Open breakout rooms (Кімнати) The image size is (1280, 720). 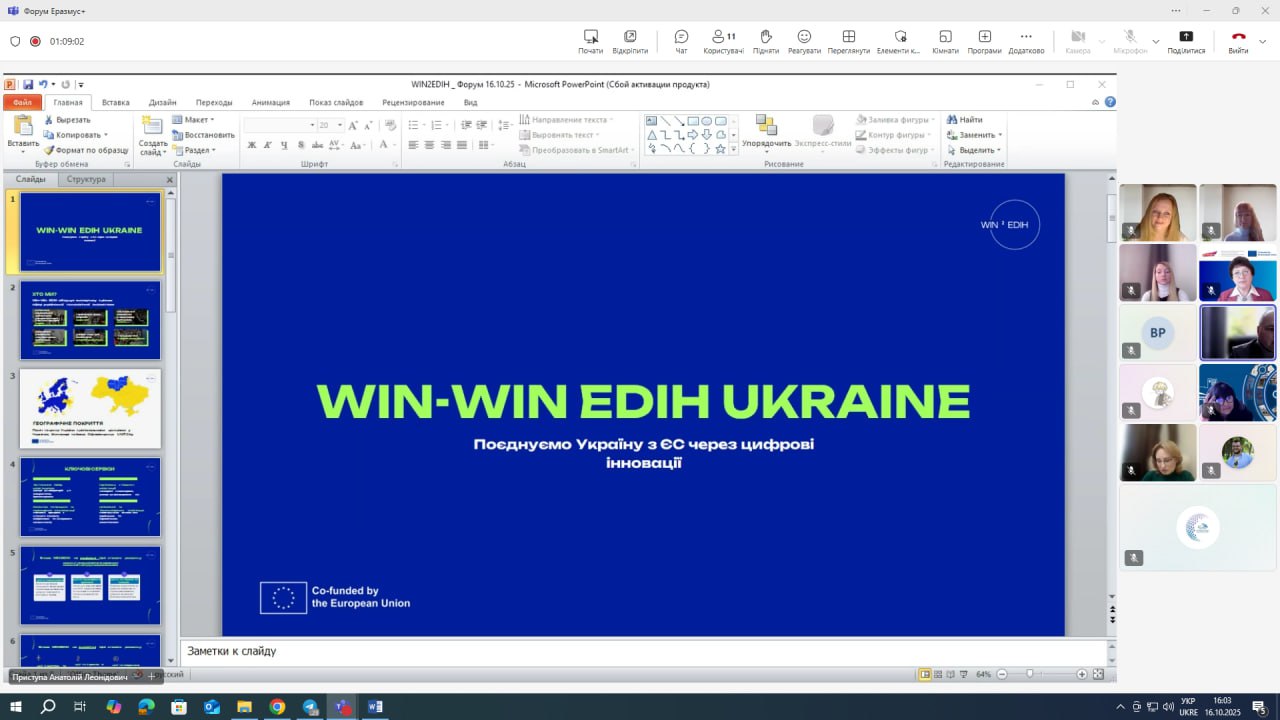pos(945,41)
